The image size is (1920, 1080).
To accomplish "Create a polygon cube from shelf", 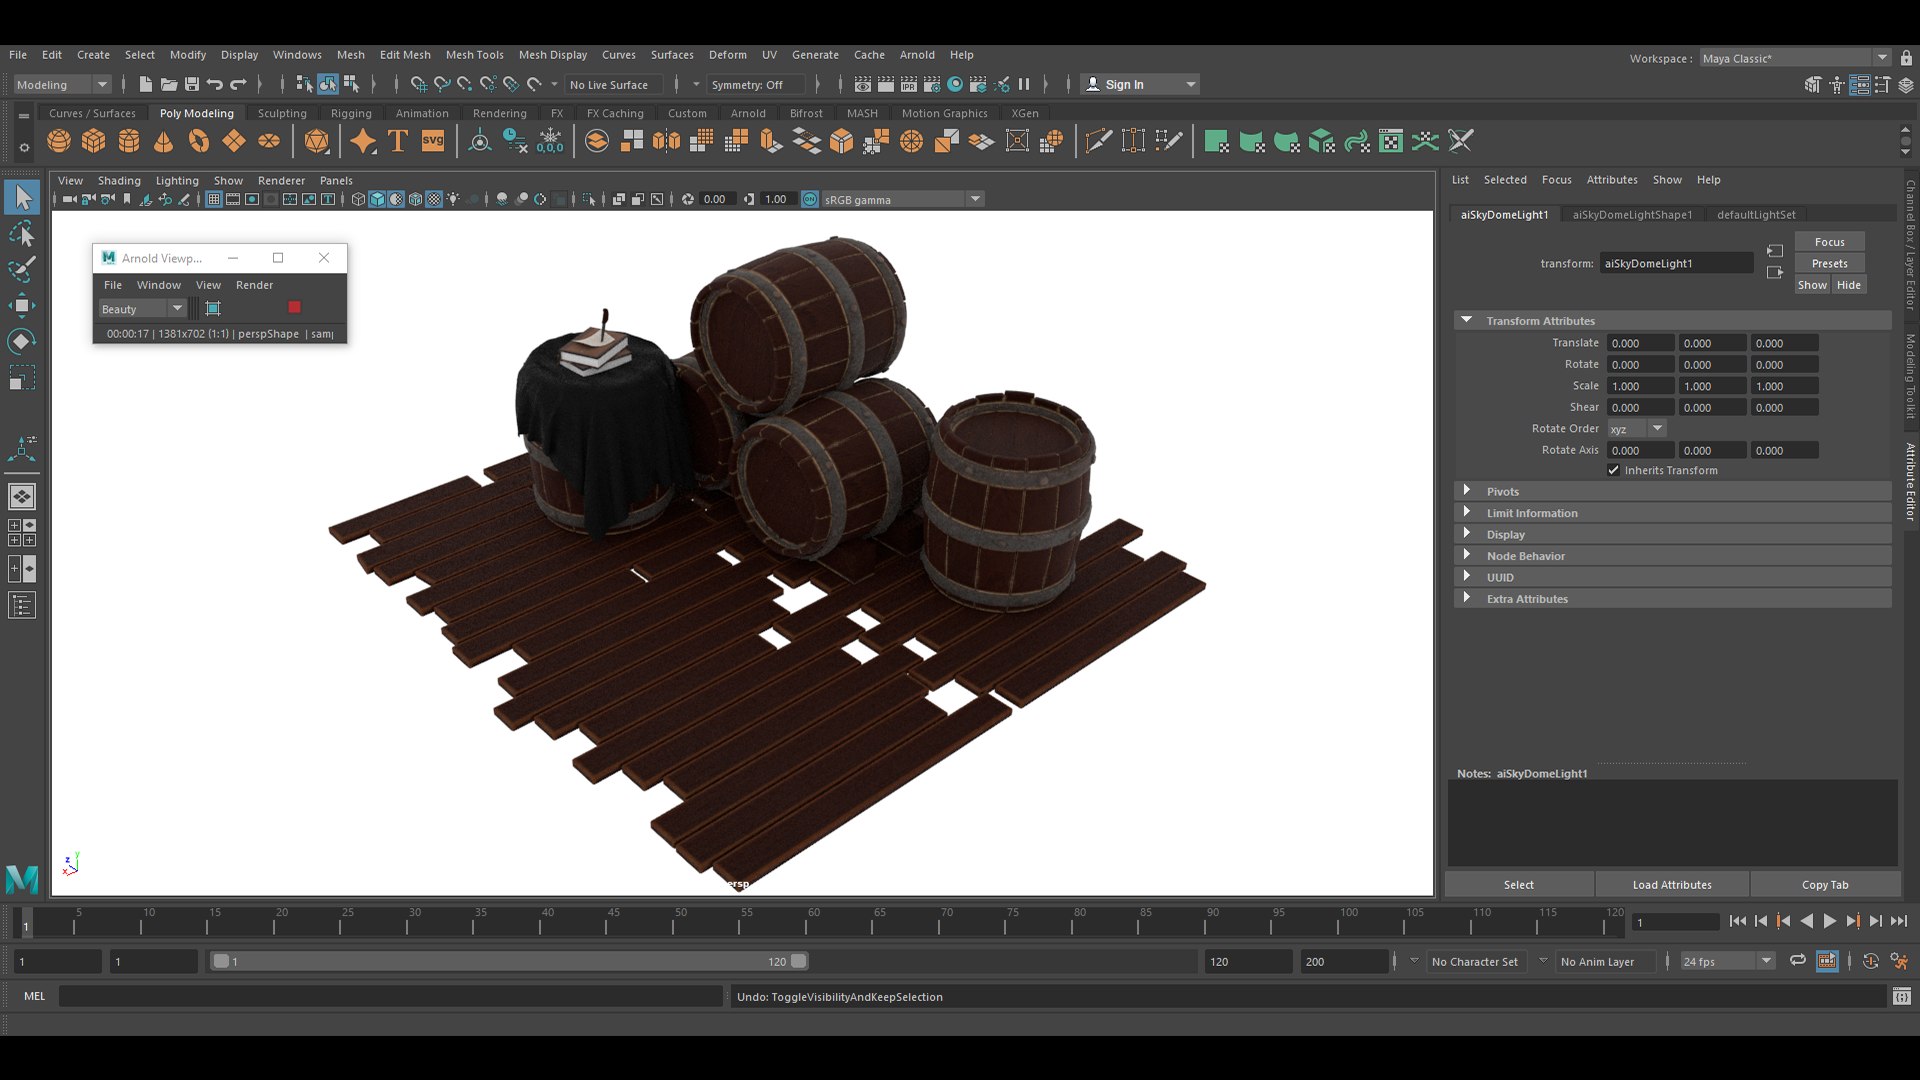I will tap(94, 141).
